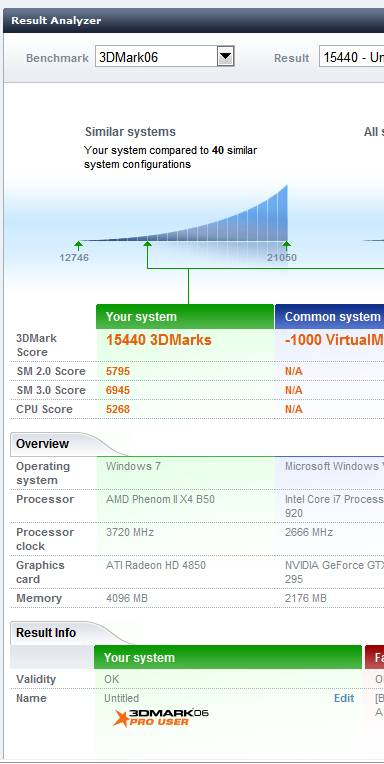Click the Result Analyzer title bar

pos(193,20)
